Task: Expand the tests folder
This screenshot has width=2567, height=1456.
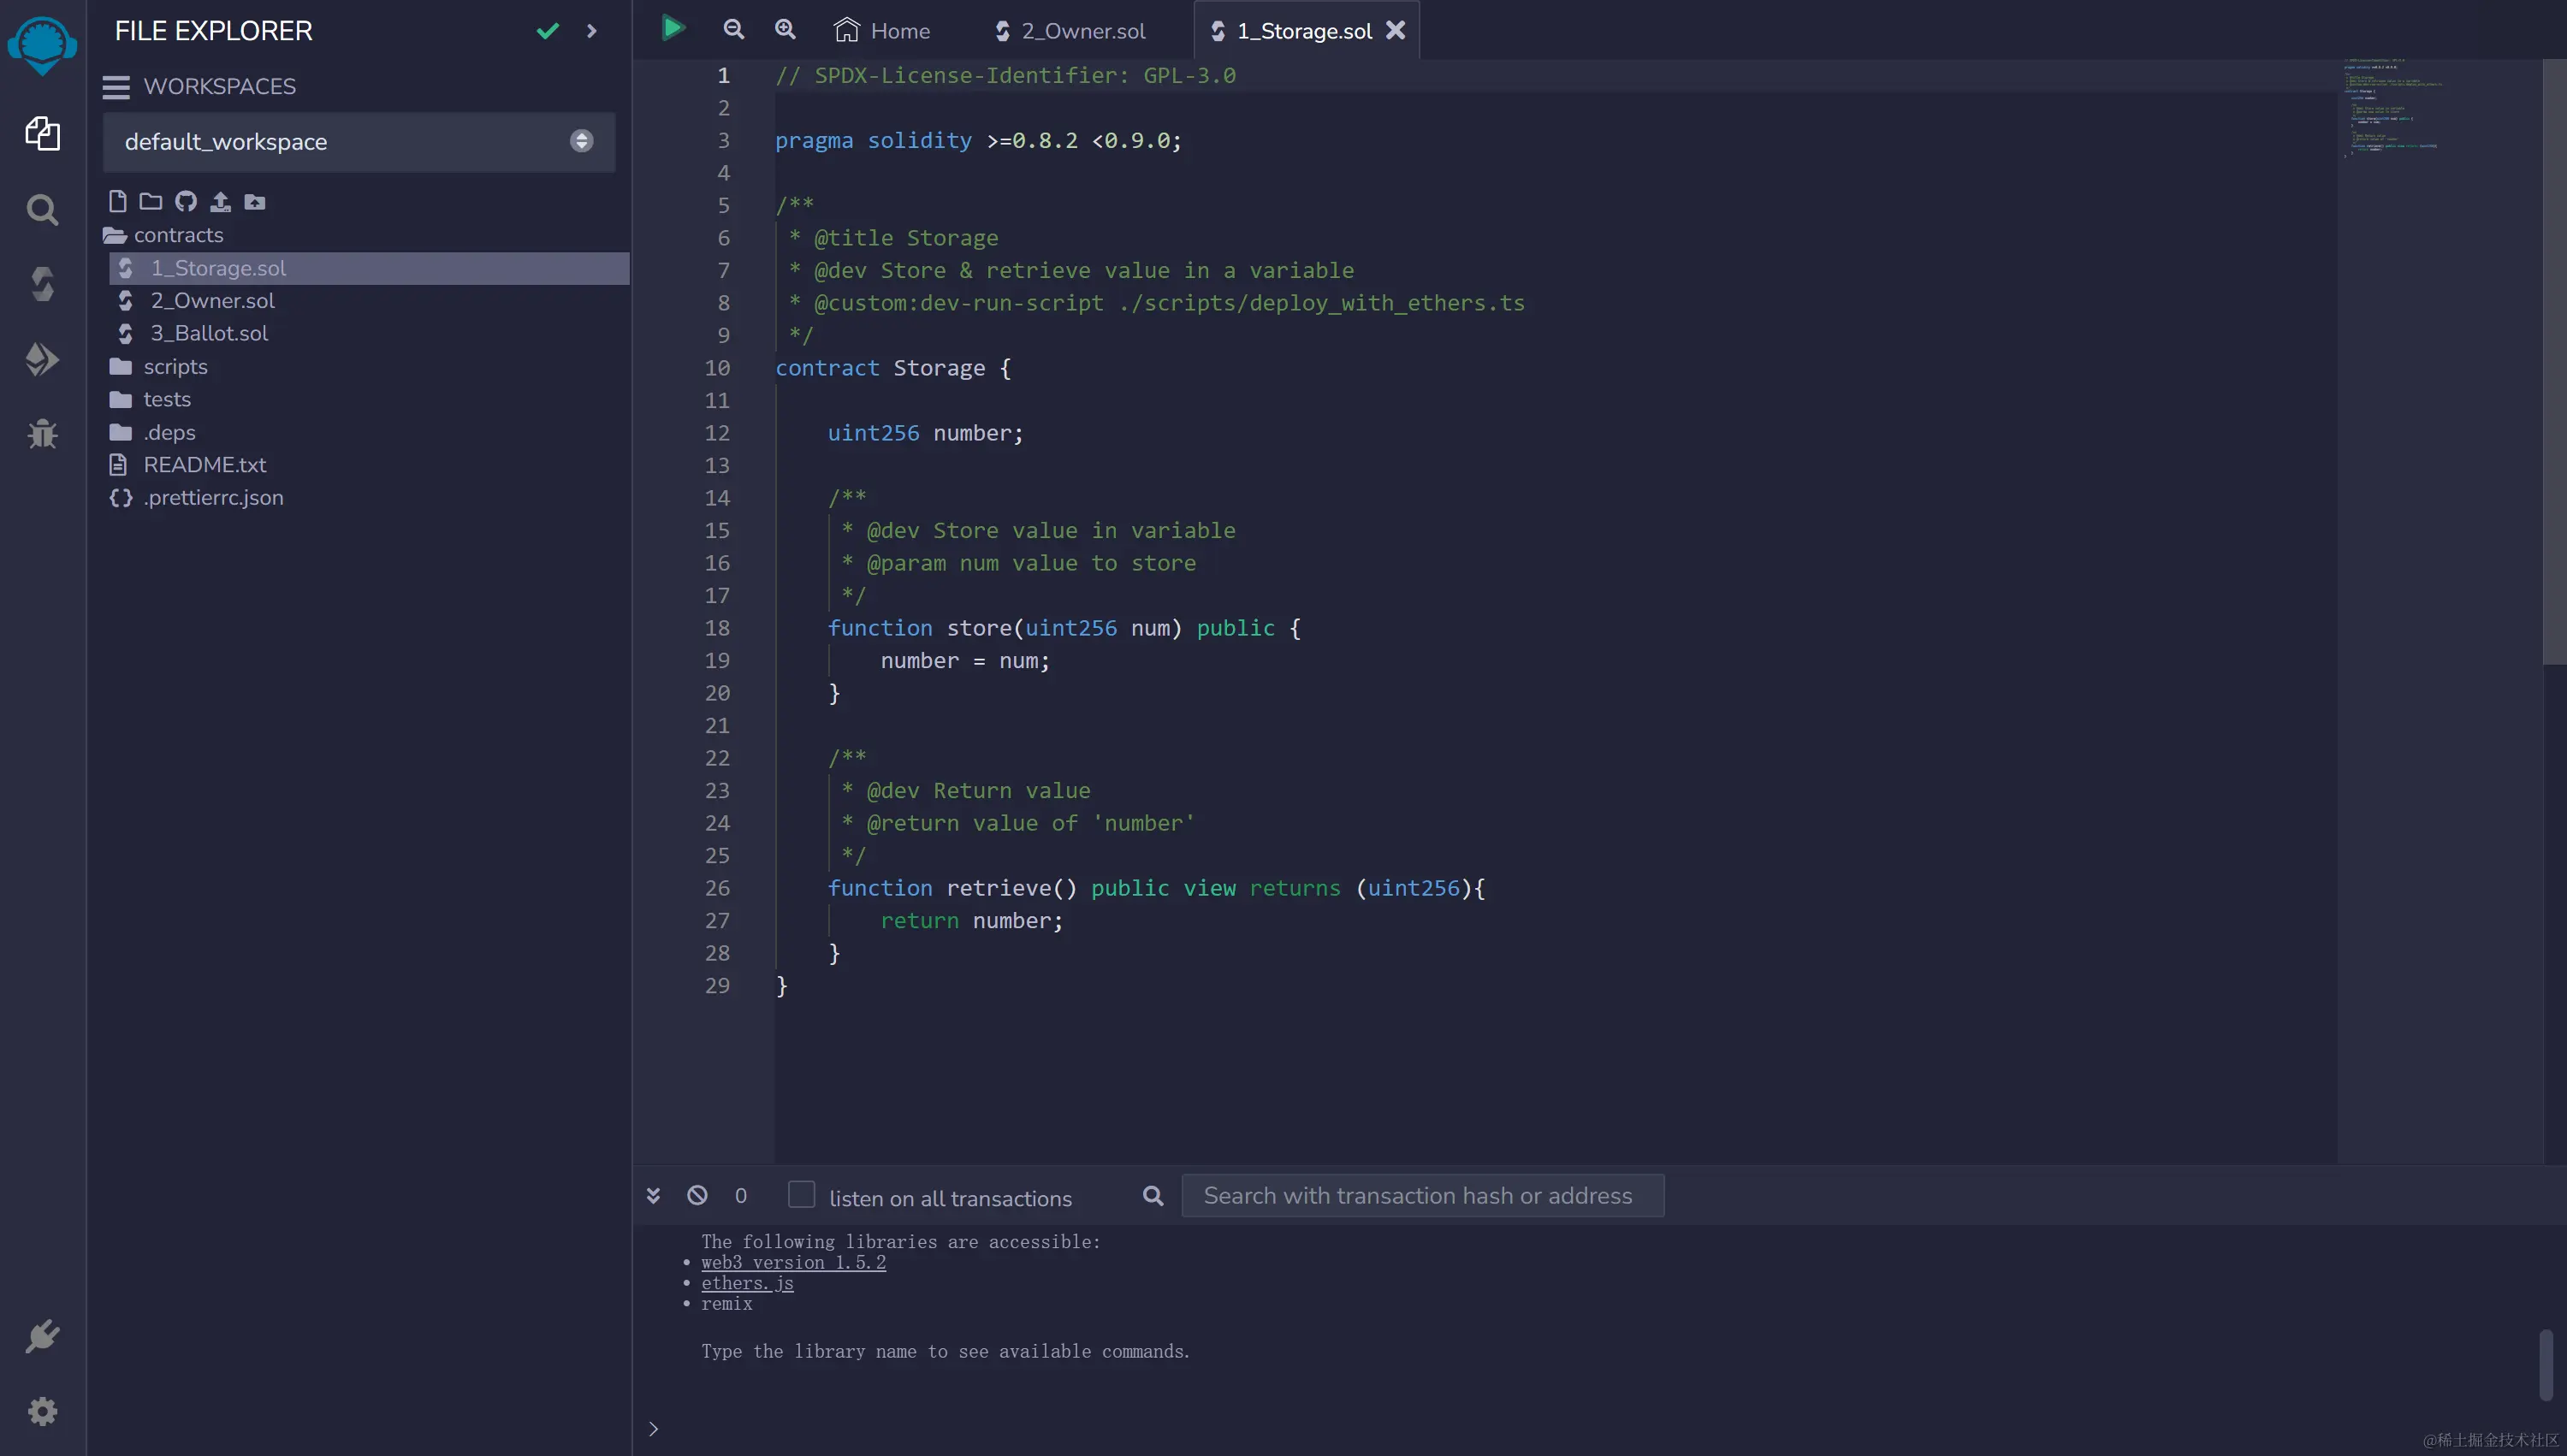Action: [x=150, y=399]
